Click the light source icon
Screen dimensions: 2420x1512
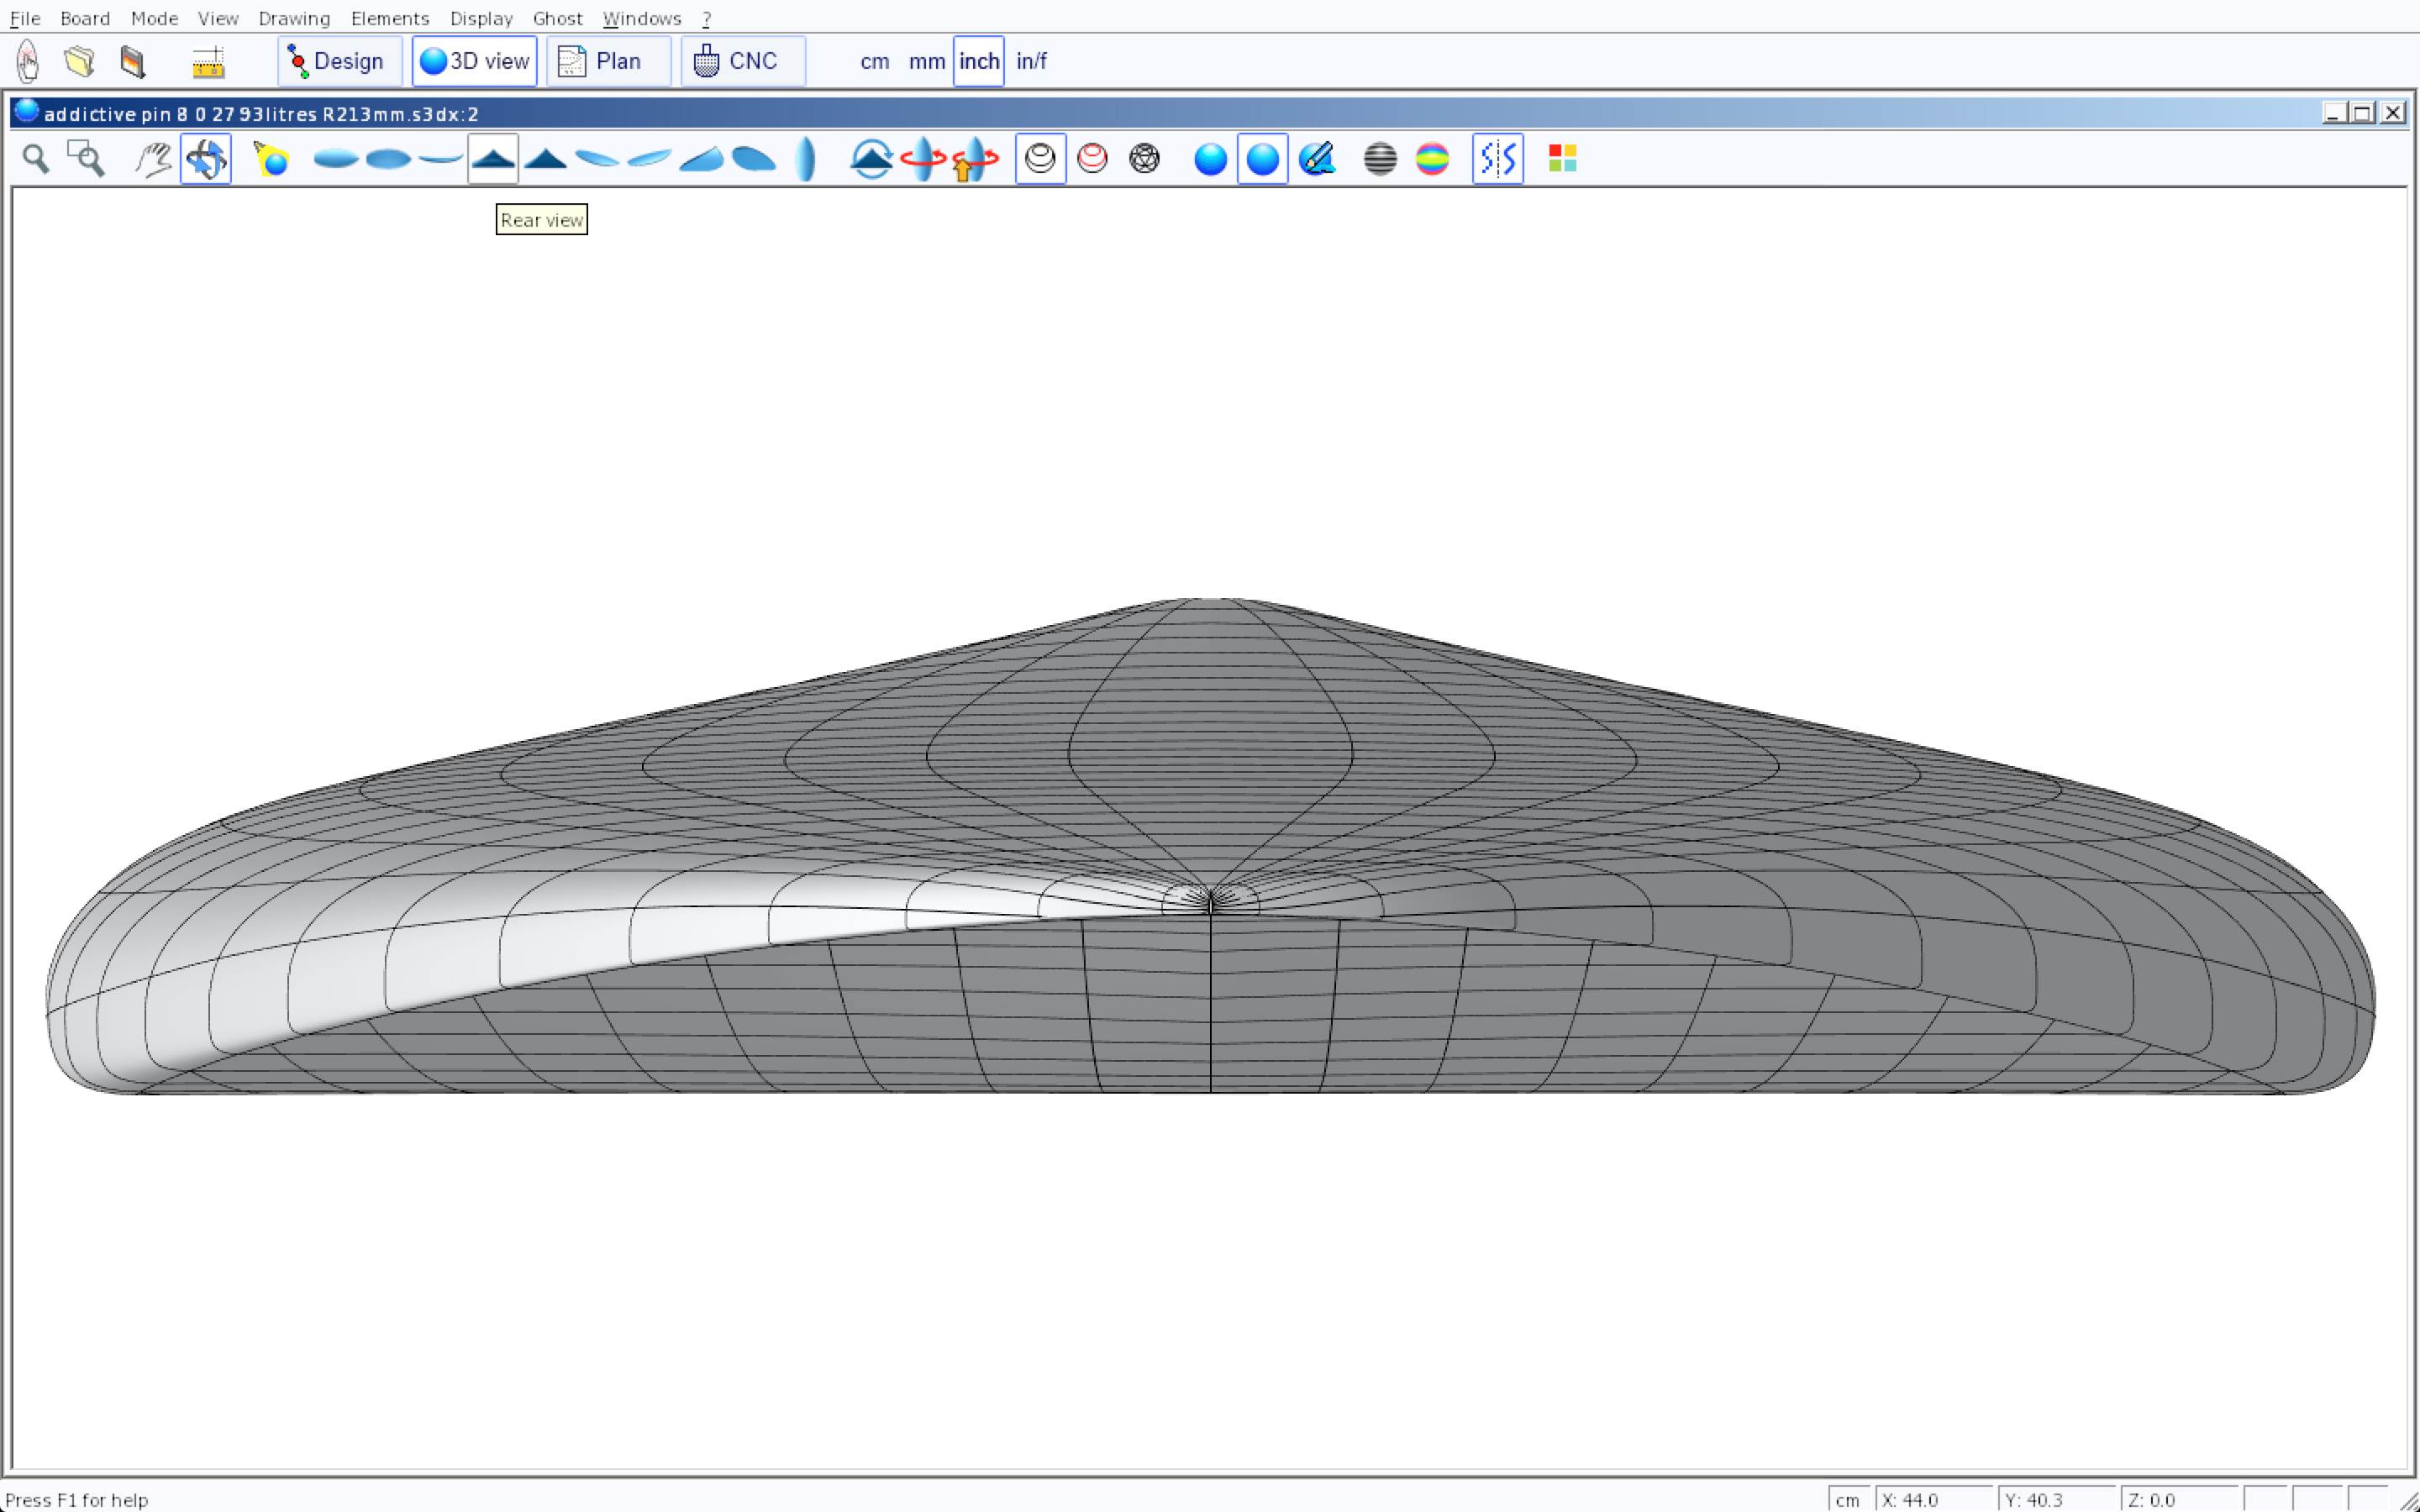(x=271, y=159)
